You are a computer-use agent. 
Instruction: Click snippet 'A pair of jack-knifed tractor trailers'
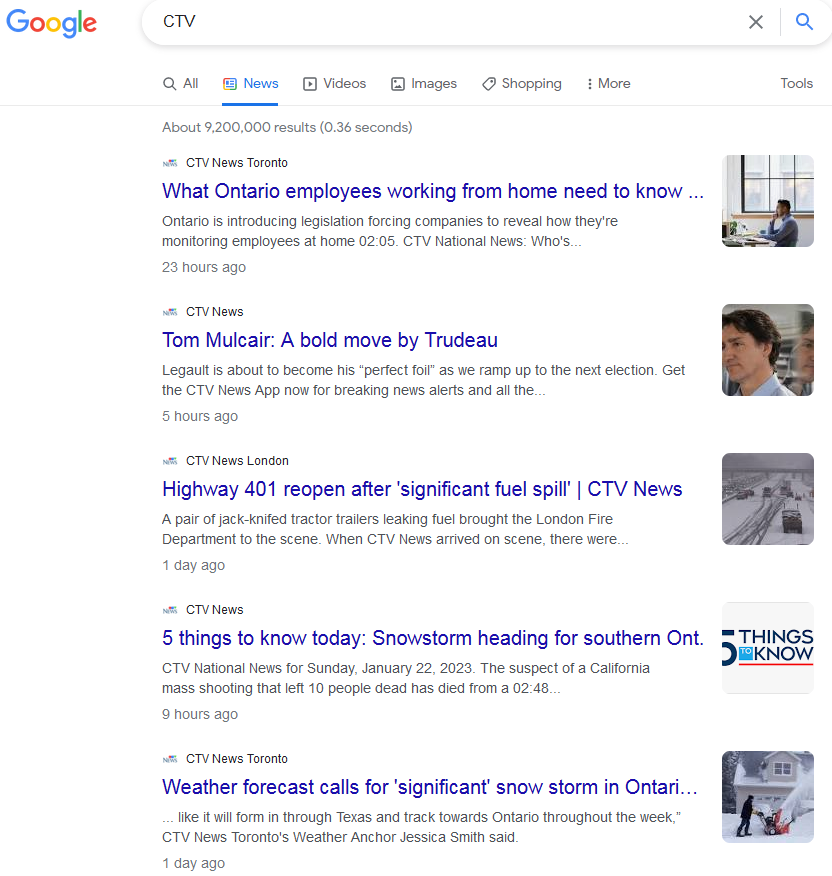click(395, 530)
